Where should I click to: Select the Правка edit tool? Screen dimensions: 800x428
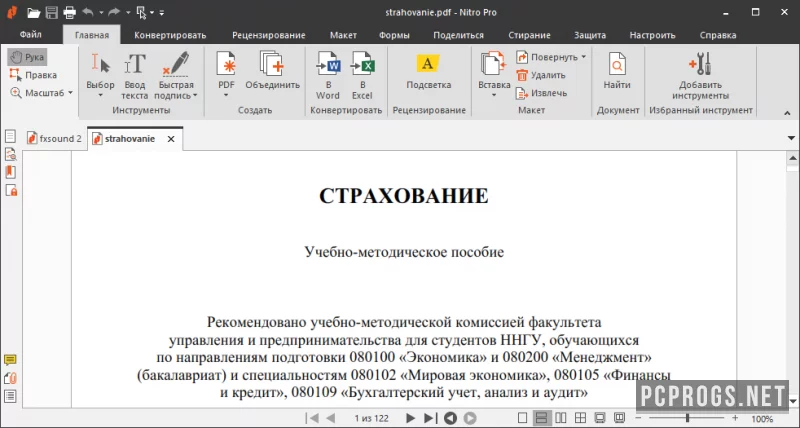tap(33, 75)
